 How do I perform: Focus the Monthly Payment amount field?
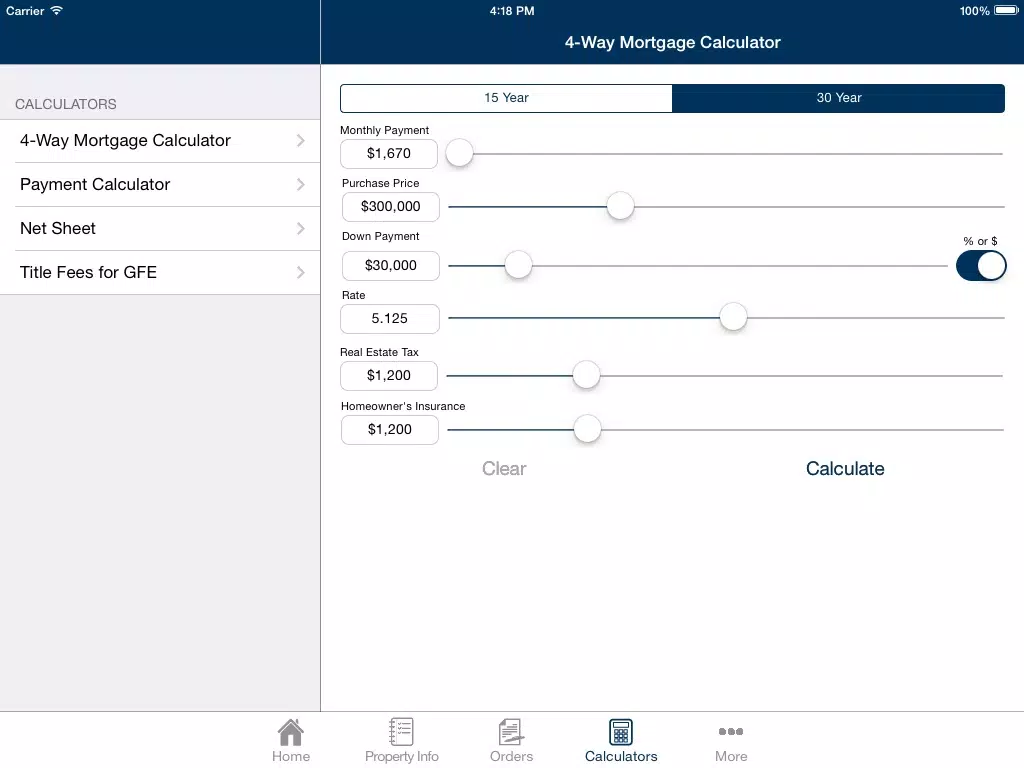(389, 153)
